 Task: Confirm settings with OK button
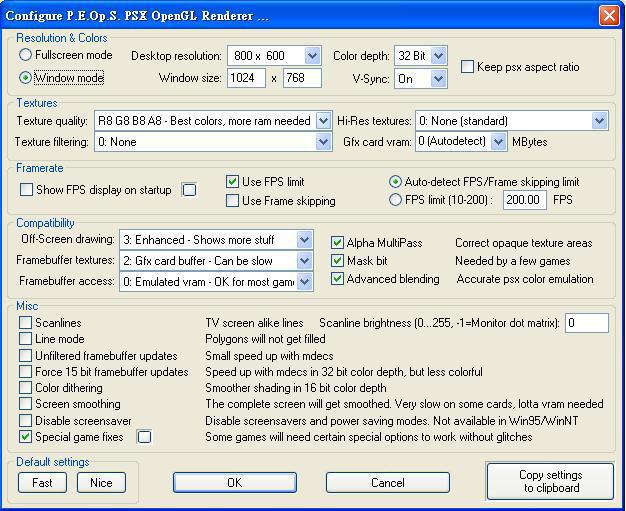point(235,483)
